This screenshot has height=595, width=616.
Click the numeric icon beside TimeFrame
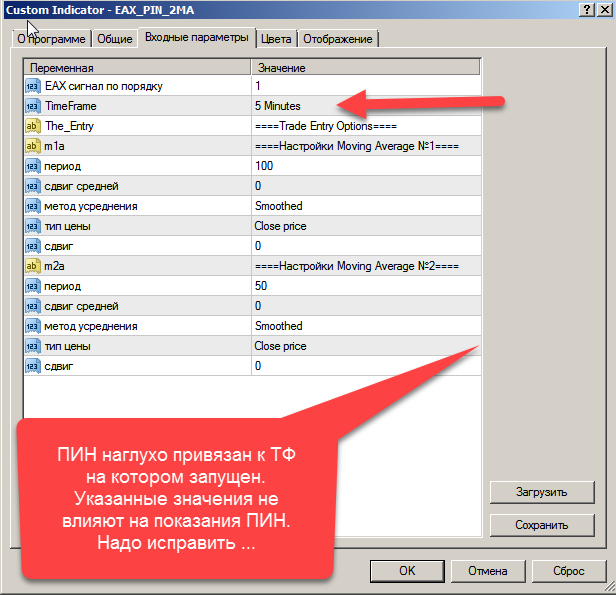coord(33,106)
